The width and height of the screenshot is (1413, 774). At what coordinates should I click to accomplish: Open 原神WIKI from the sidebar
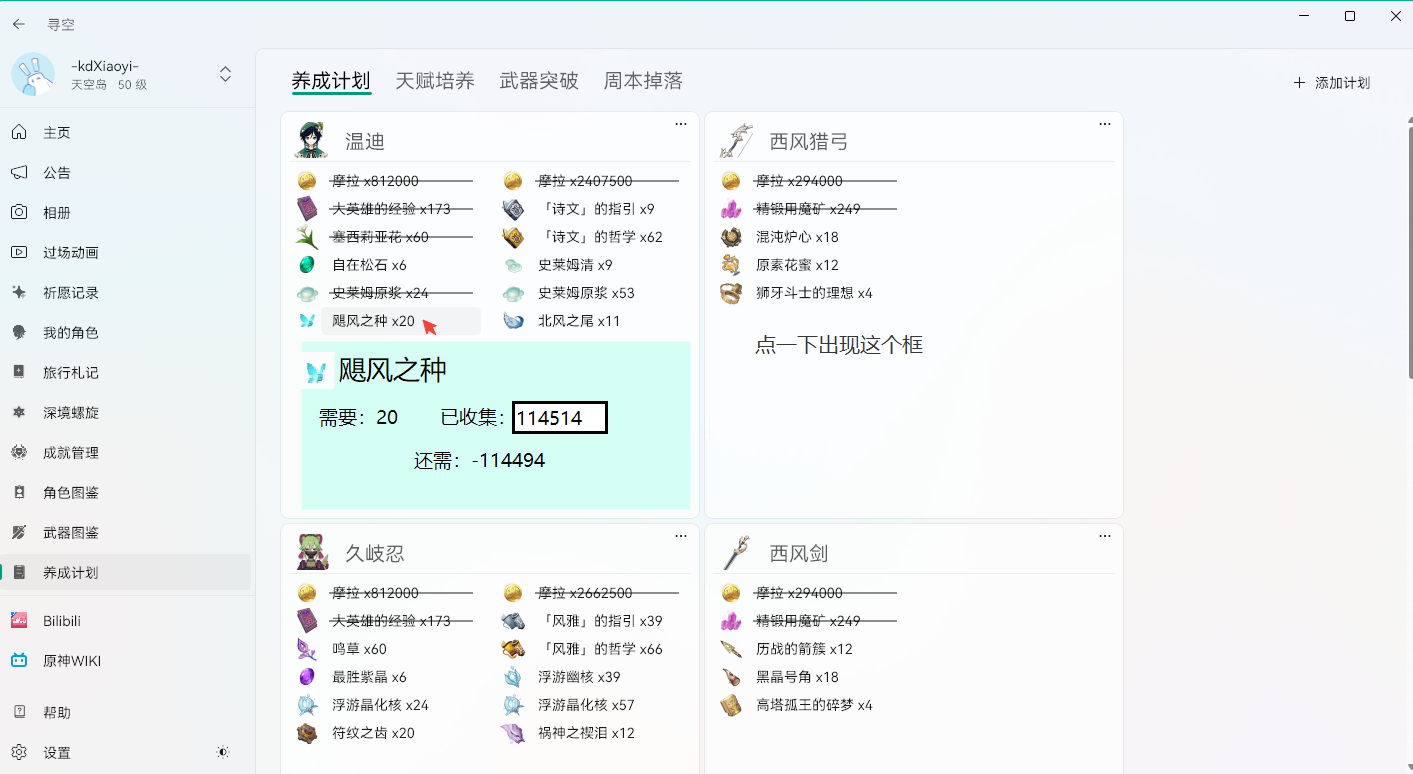pyautogui.click(x=126, y=661)
